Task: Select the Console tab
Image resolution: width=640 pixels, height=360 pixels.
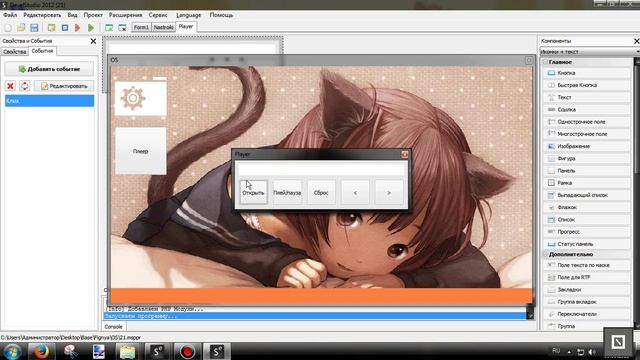Action: (113, 327)
